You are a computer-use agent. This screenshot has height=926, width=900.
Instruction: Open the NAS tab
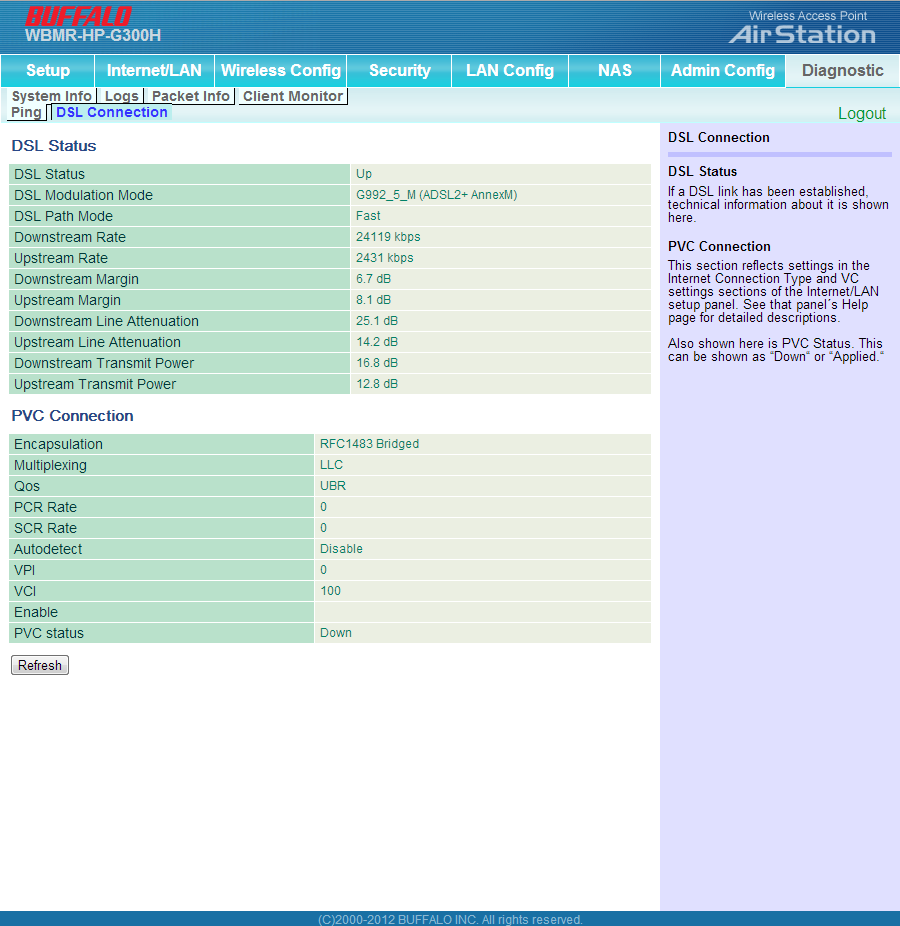(x=614, y=71)
